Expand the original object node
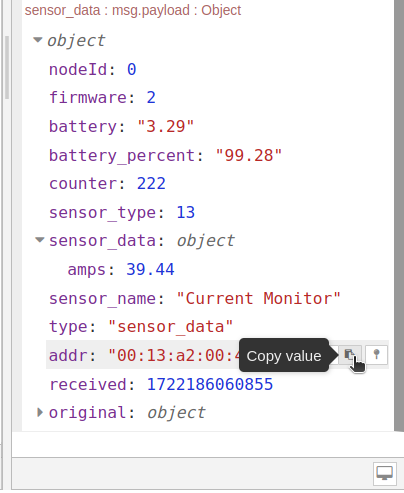The image size is (404, 493). click(40, 412)
